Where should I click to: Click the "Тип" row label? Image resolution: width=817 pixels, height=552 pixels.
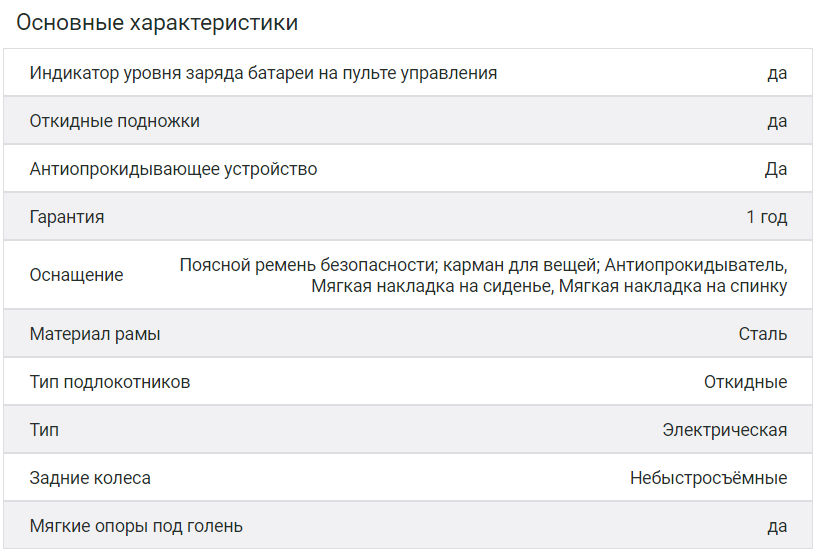pyautogui.click(x=44, y=430)
